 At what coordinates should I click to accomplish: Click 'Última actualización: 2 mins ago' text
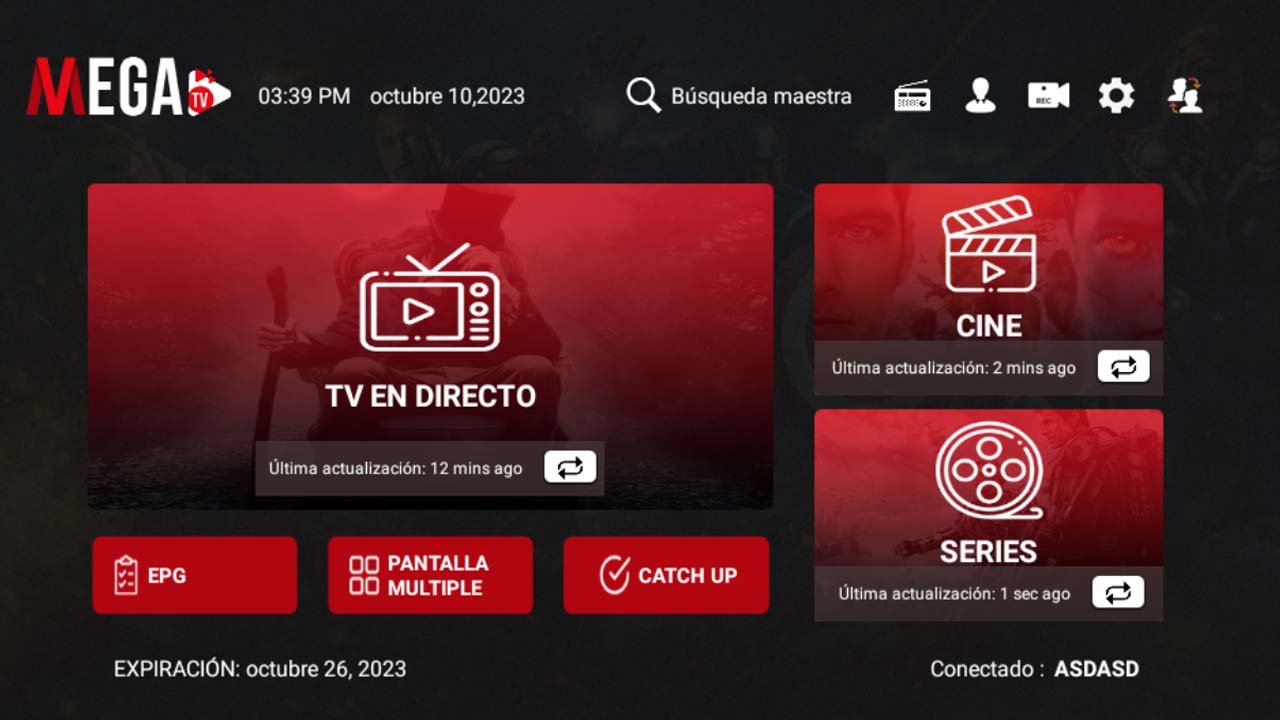[x=954, y=368]
